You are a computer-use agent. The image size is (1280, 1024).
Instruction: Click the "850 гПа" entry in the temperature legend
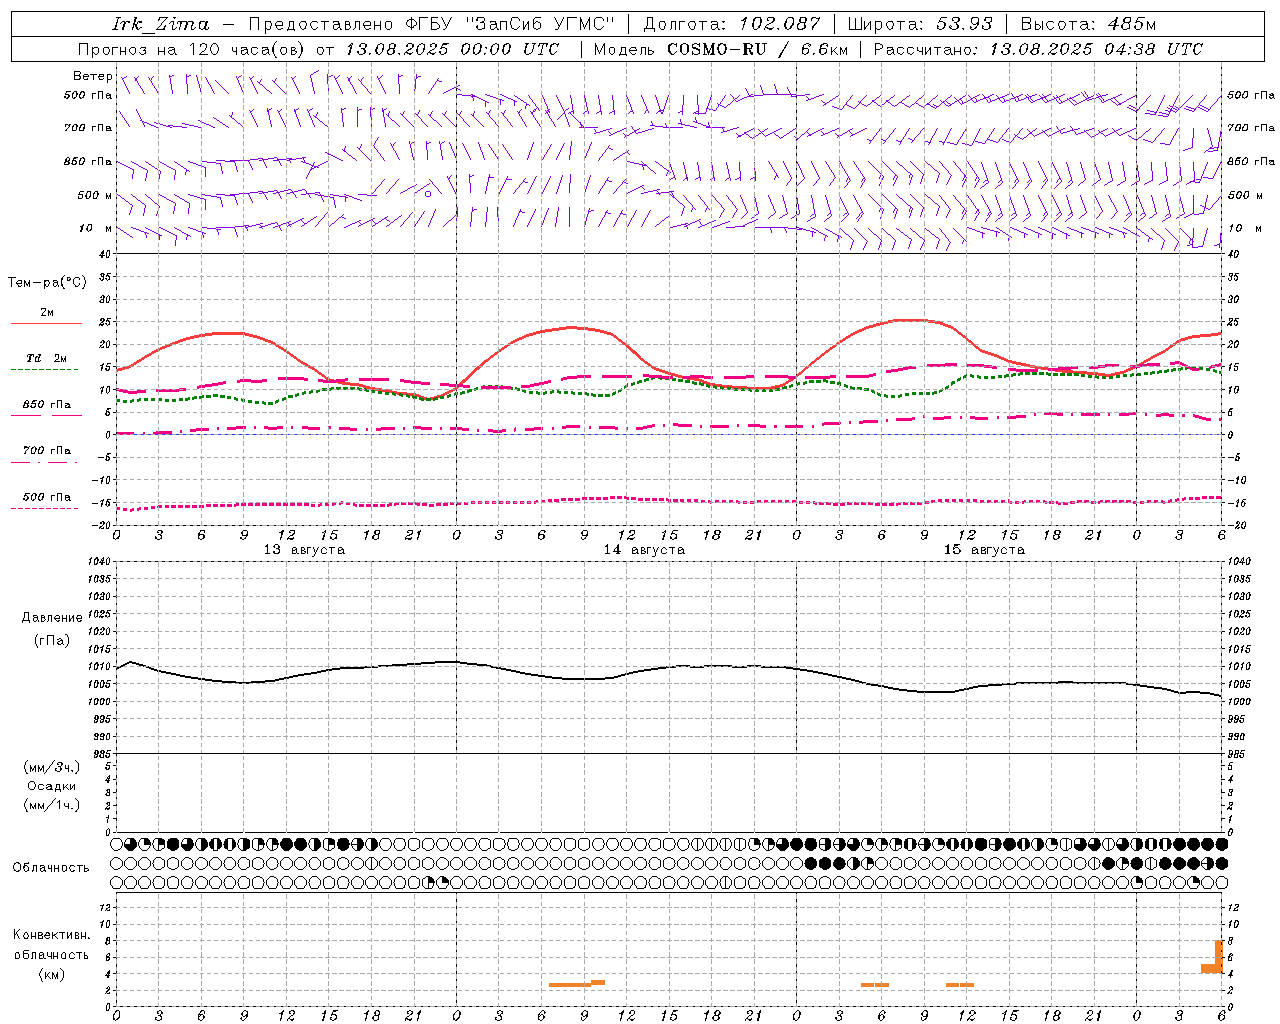tap(46, 405)
